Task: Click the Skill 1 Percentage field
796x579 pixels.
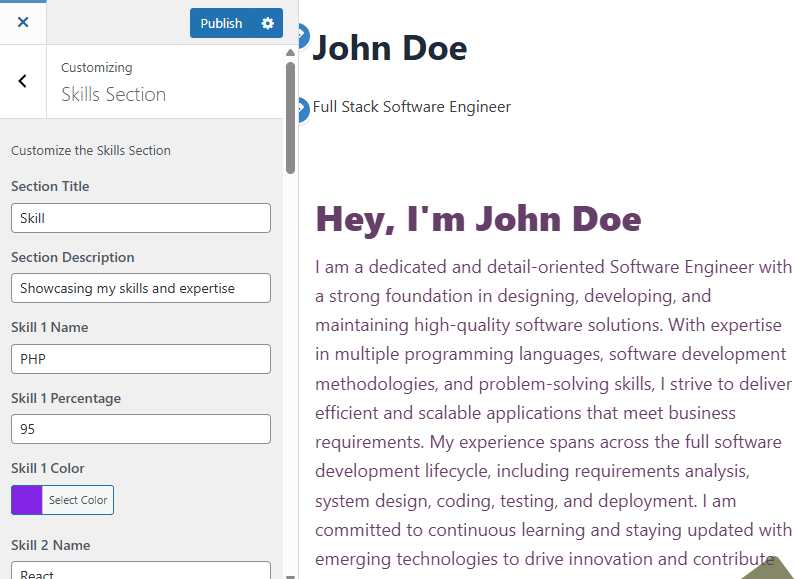Action: [x=141, y=429]
